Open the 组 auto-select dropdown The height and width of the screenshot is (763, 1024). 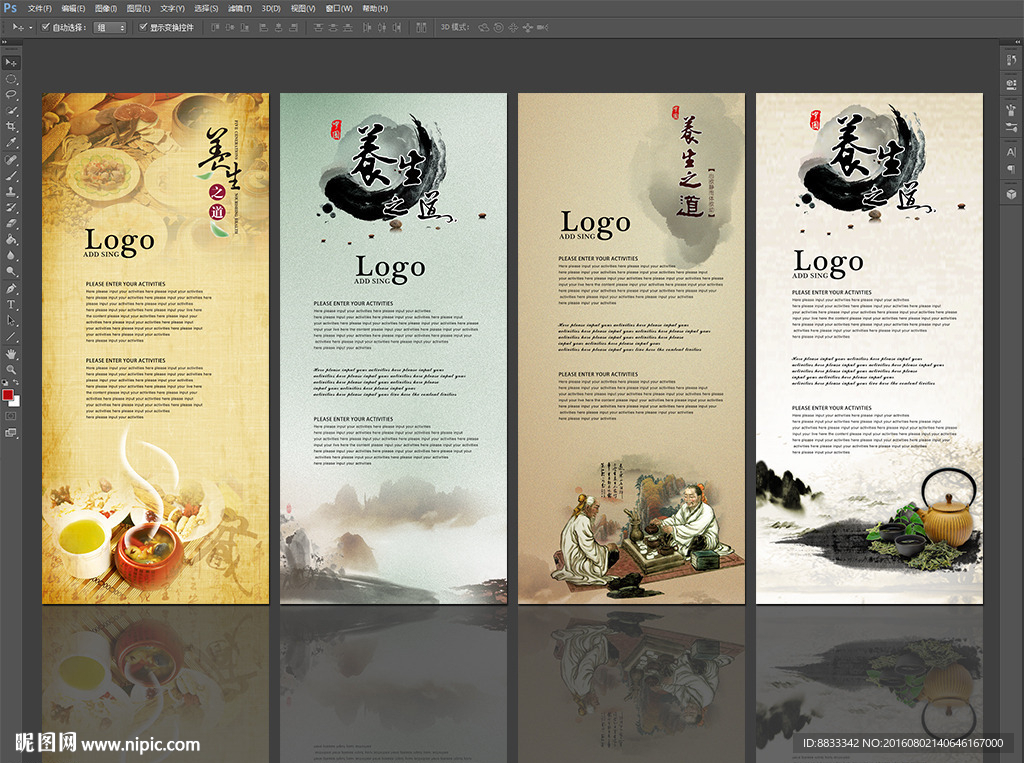tap(110, 27)
